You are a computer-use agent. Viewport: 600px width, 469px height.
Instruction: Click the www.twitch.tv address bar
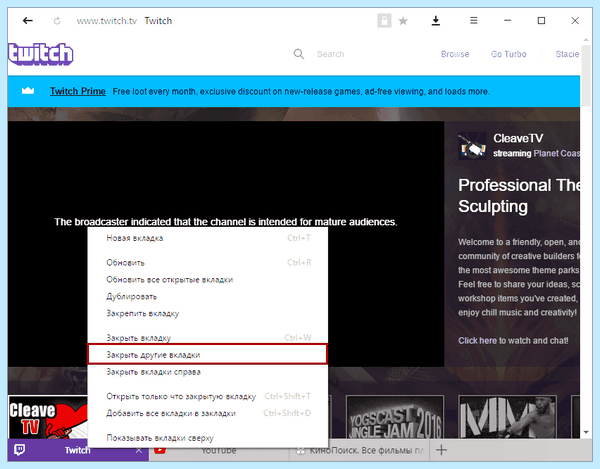click(106, 21)
